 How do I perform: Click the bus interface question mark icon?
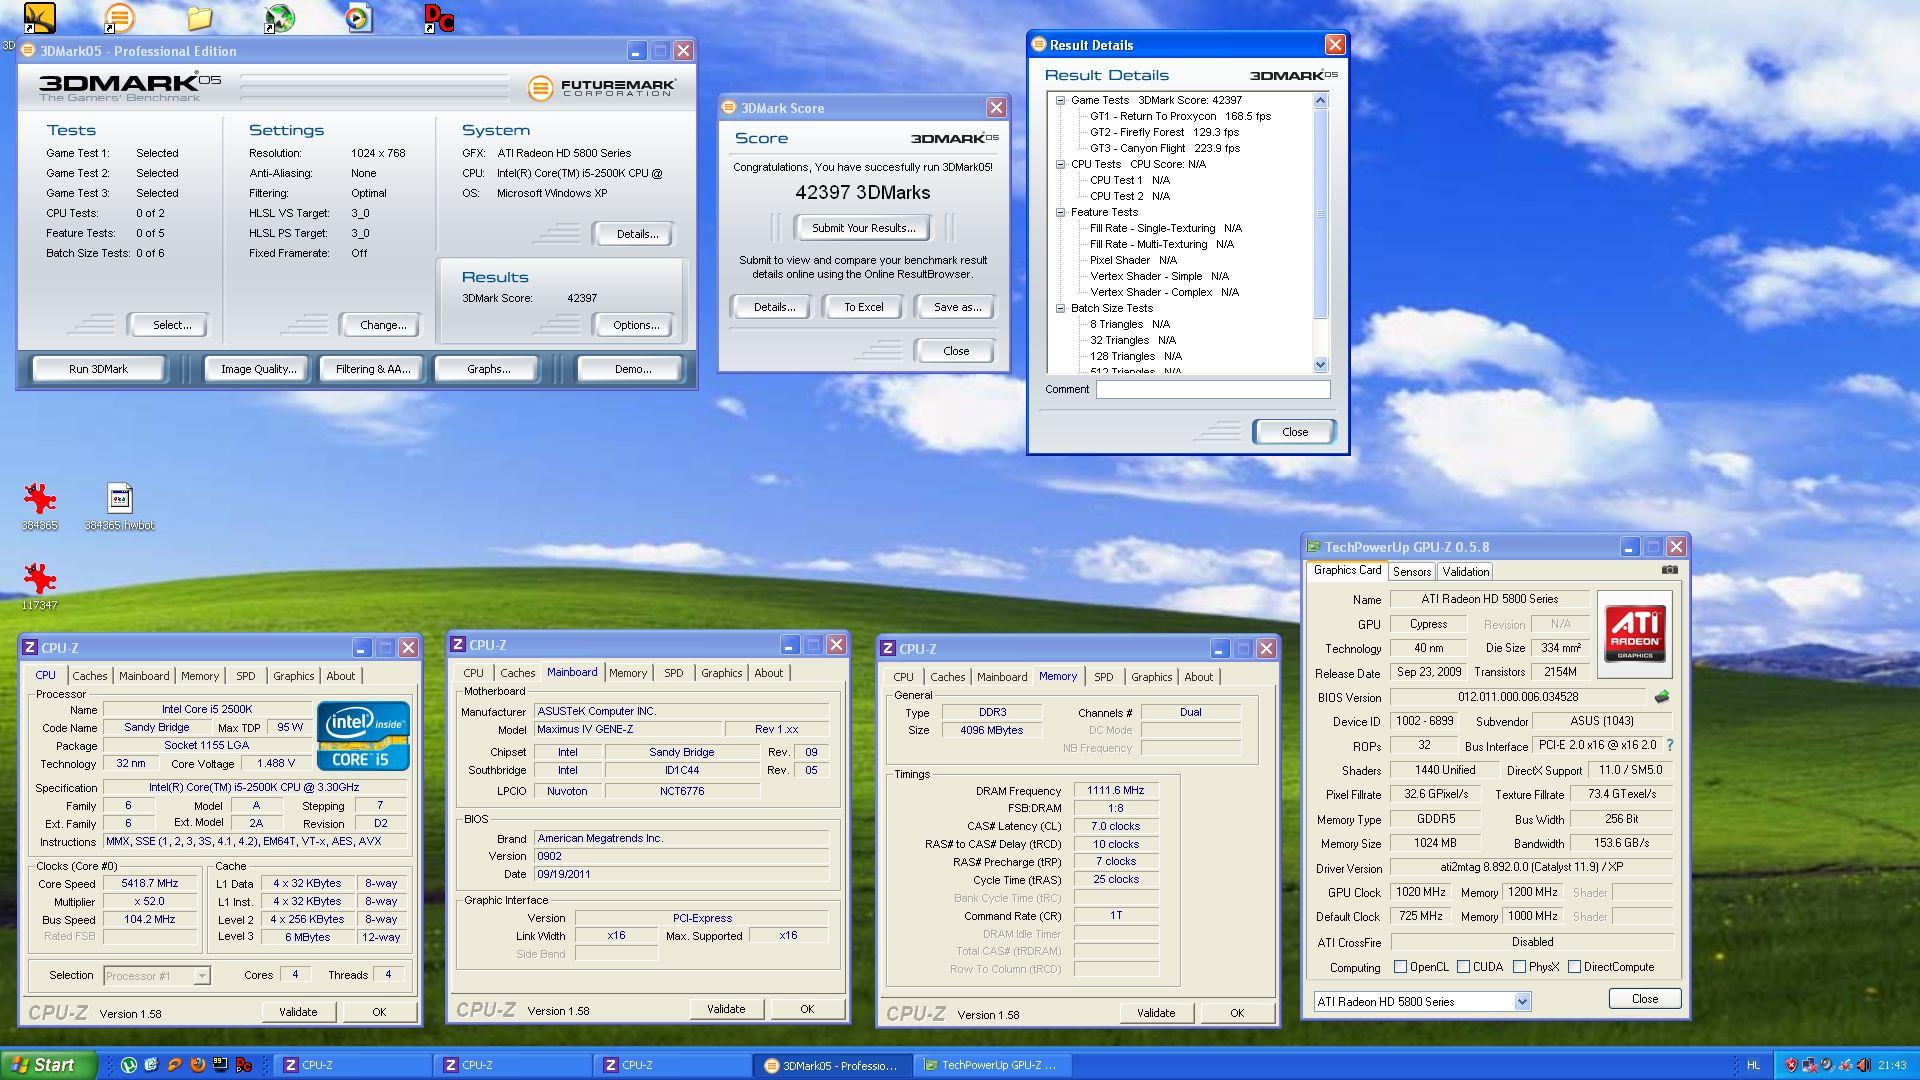click(x=1669, y=745)
